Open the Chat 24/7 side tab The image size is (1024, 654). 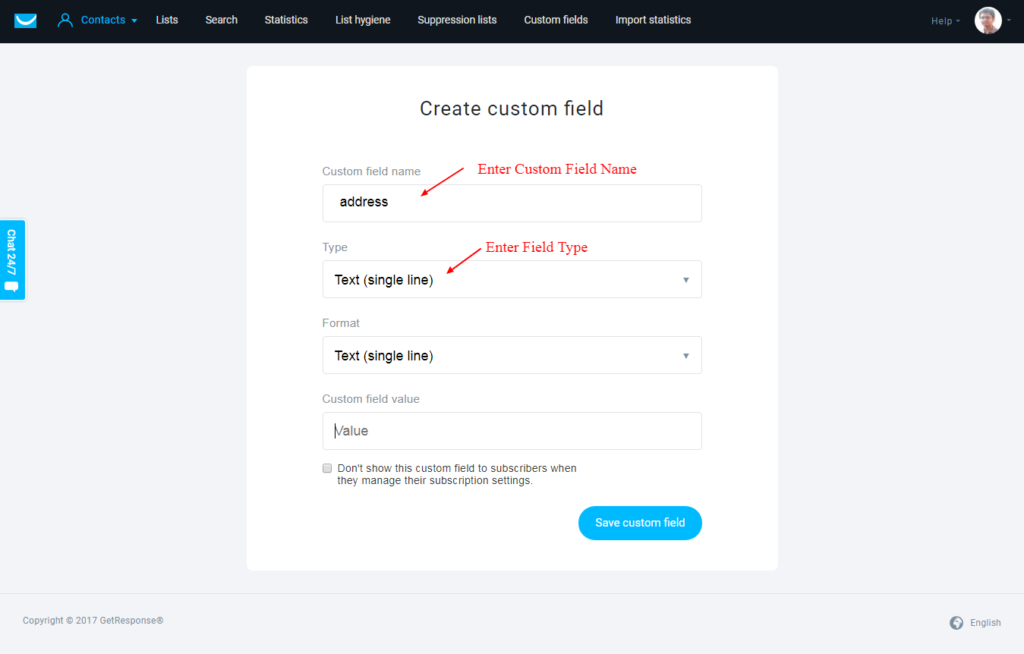point(12,259)
